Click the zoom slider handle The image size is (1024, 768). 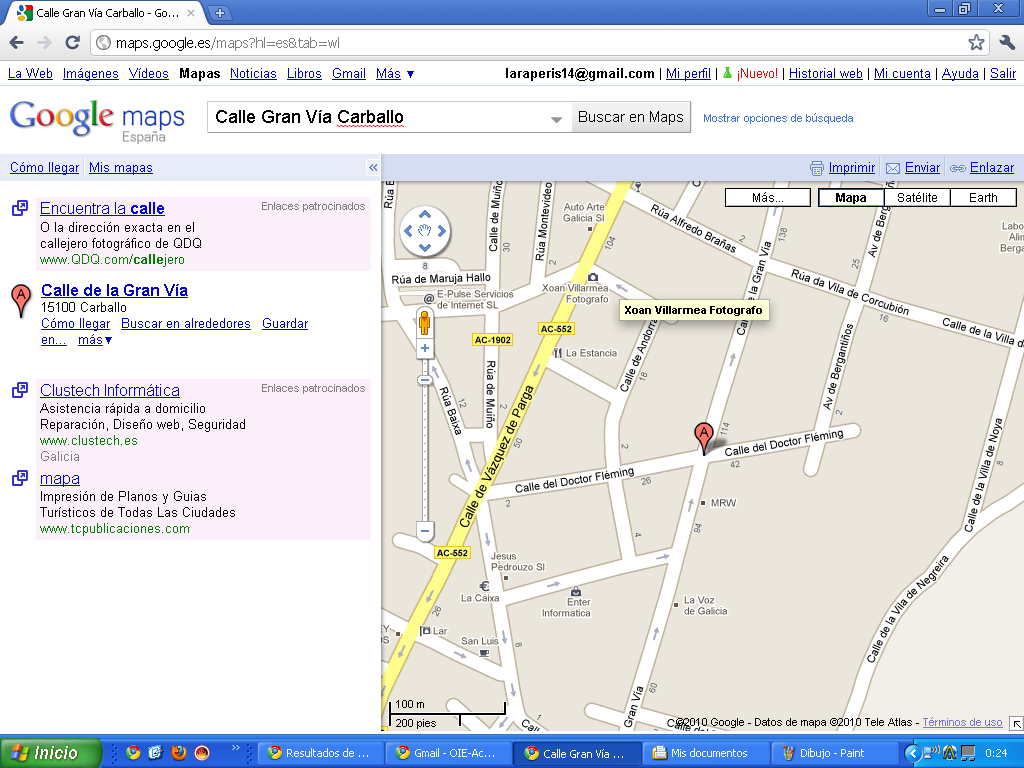coord(424,380)
